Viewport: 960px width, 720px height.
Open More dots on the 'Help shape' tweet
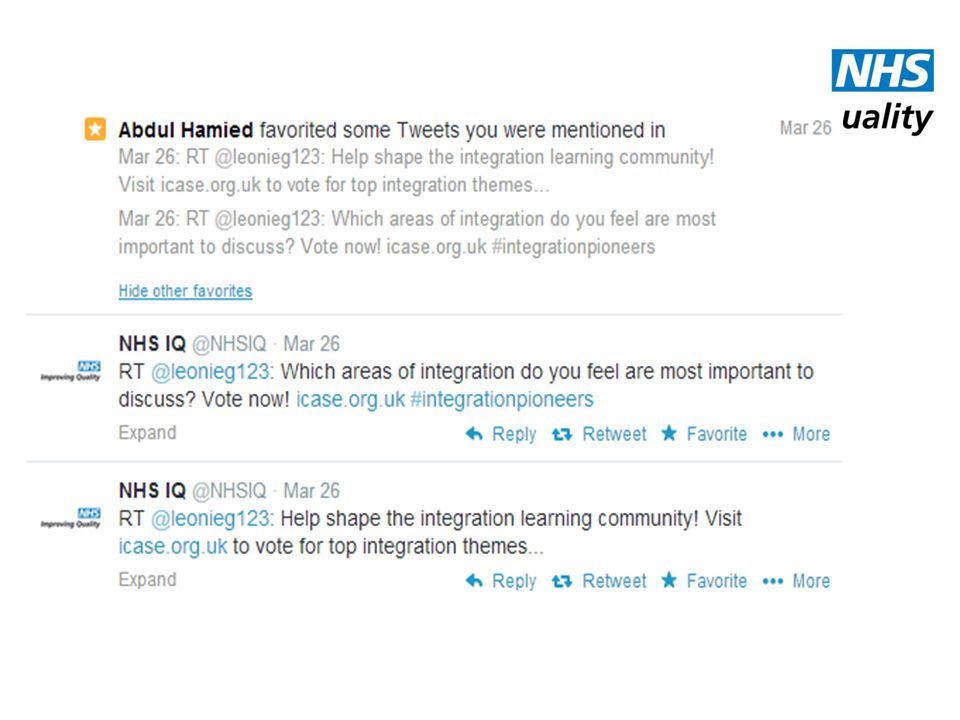[x=773, y=581]
